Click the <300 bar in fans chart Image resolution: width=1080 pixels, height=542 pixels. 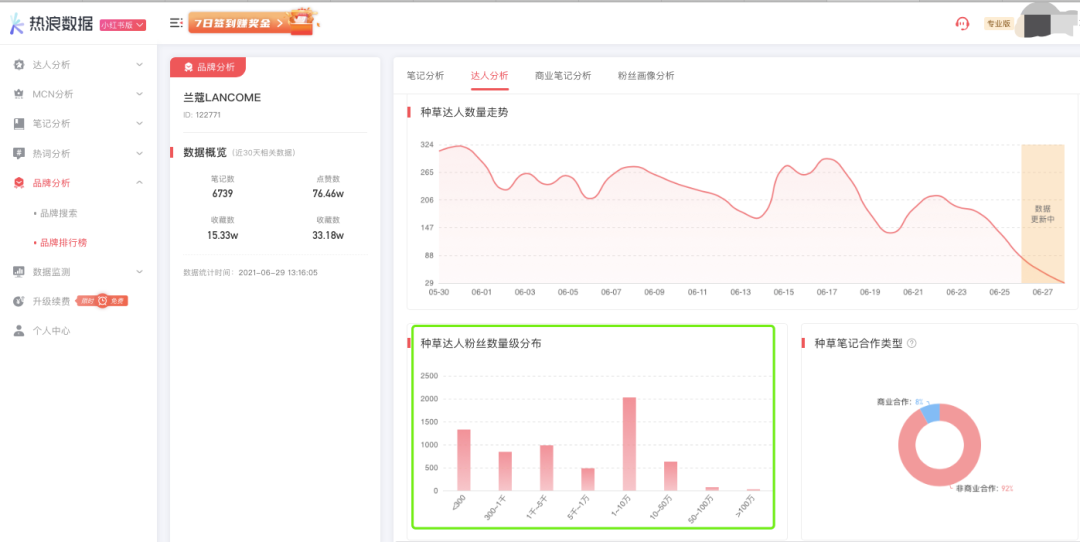[x=464, y=460]
